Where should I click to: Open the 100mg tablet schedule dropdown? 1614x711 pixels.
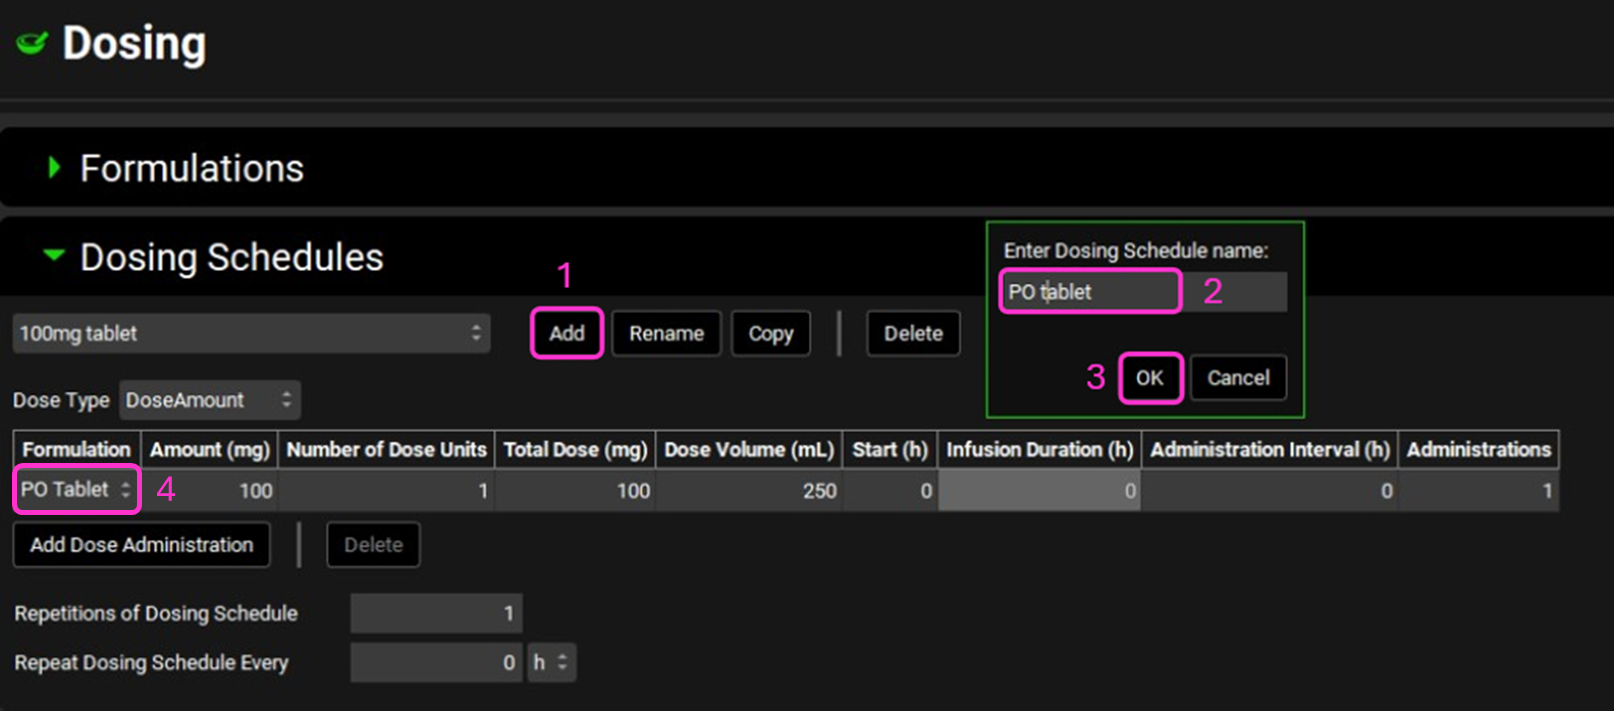250,333
